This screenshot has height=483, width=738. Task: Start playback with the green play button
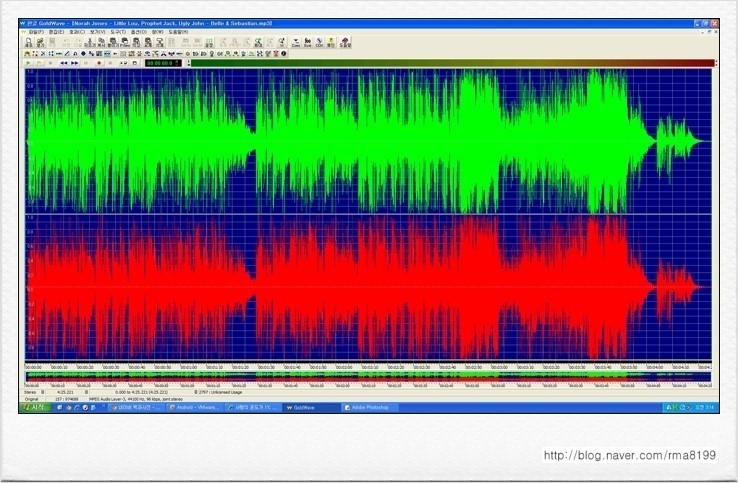28,63
